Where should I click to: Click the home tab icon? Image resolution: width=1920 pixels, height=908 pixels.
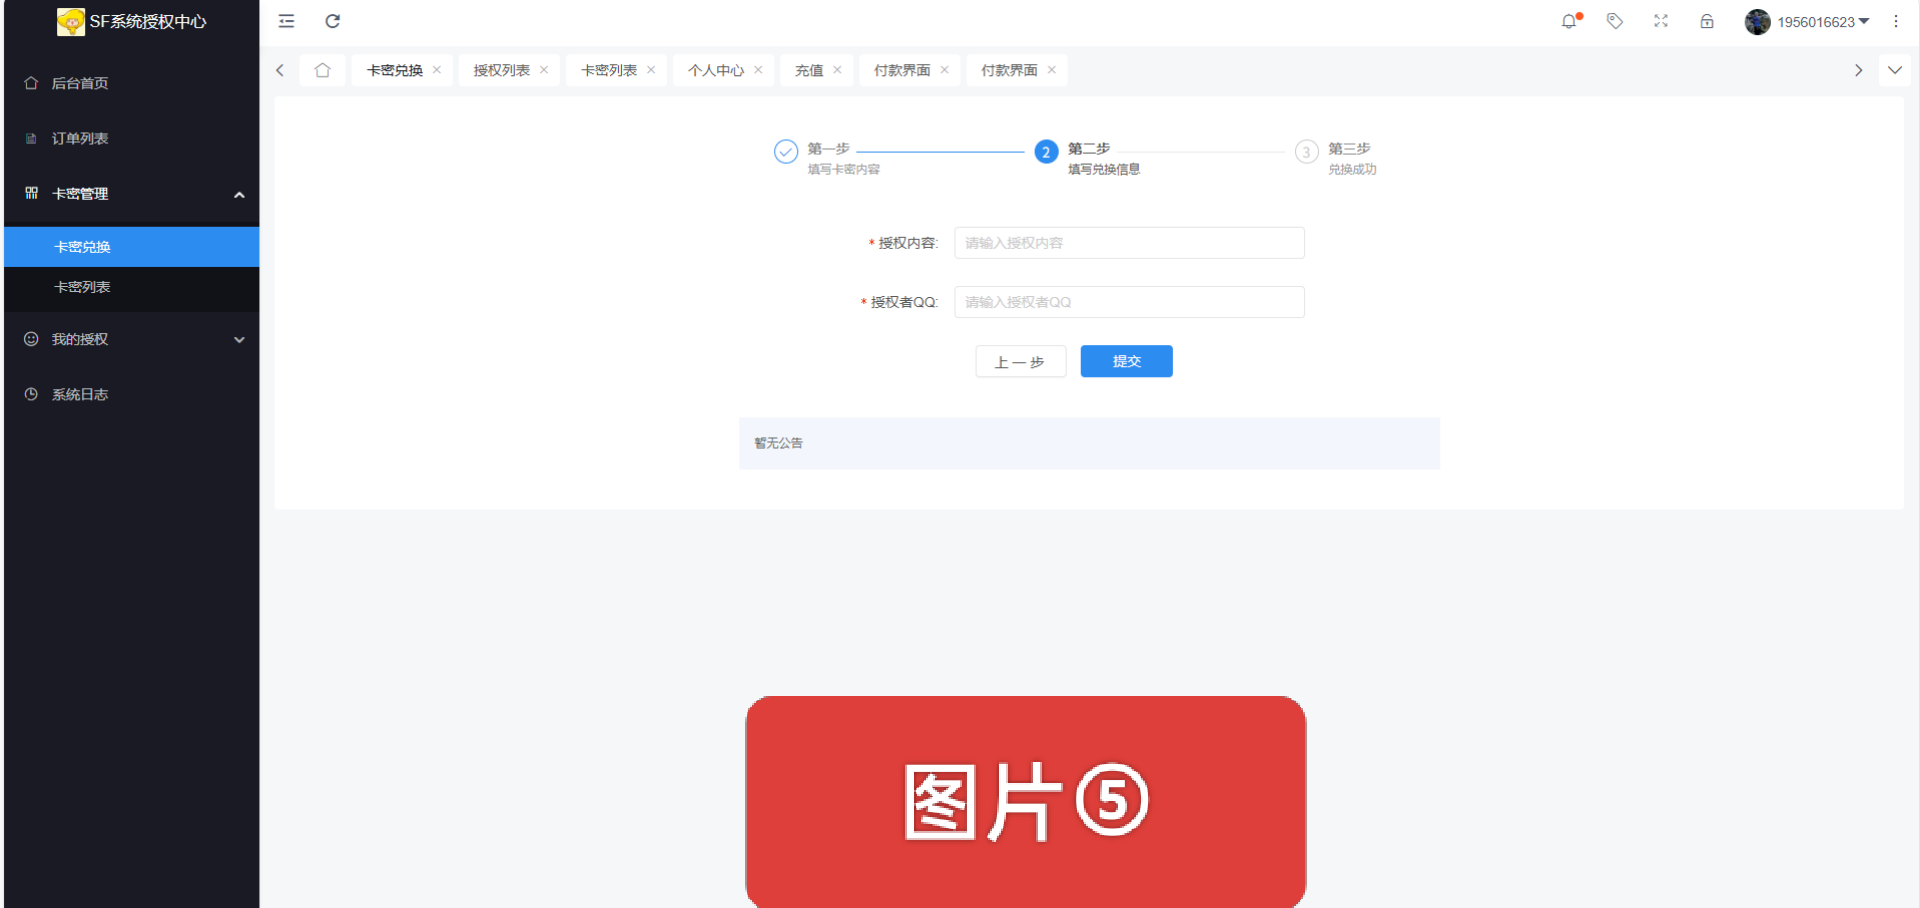pyautogui.click(x=322, y=70)
